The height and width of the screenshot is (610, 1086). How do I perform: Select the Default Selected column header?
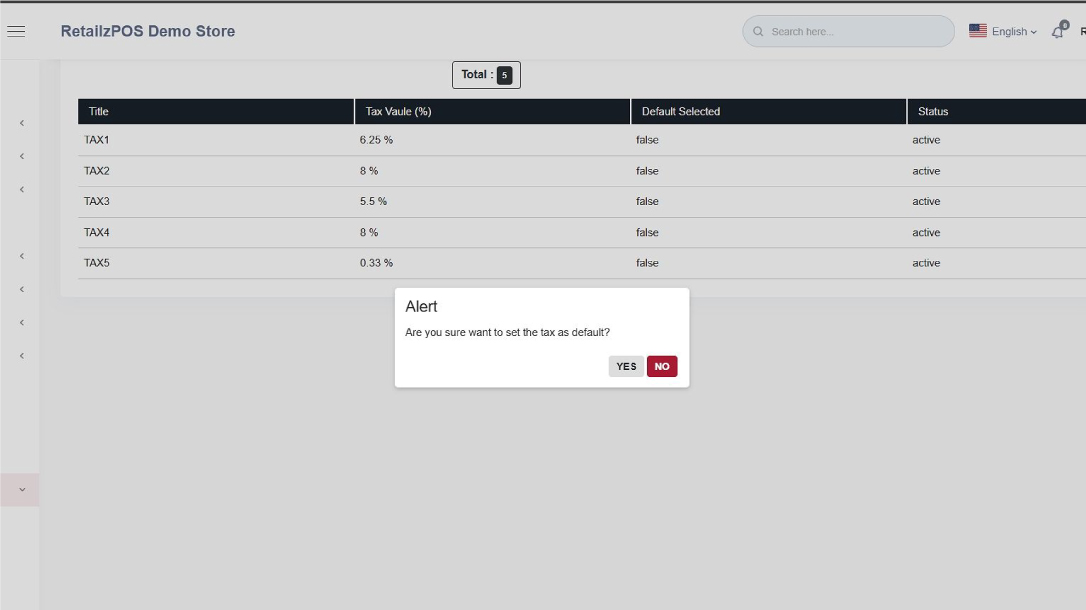(680, 111)
